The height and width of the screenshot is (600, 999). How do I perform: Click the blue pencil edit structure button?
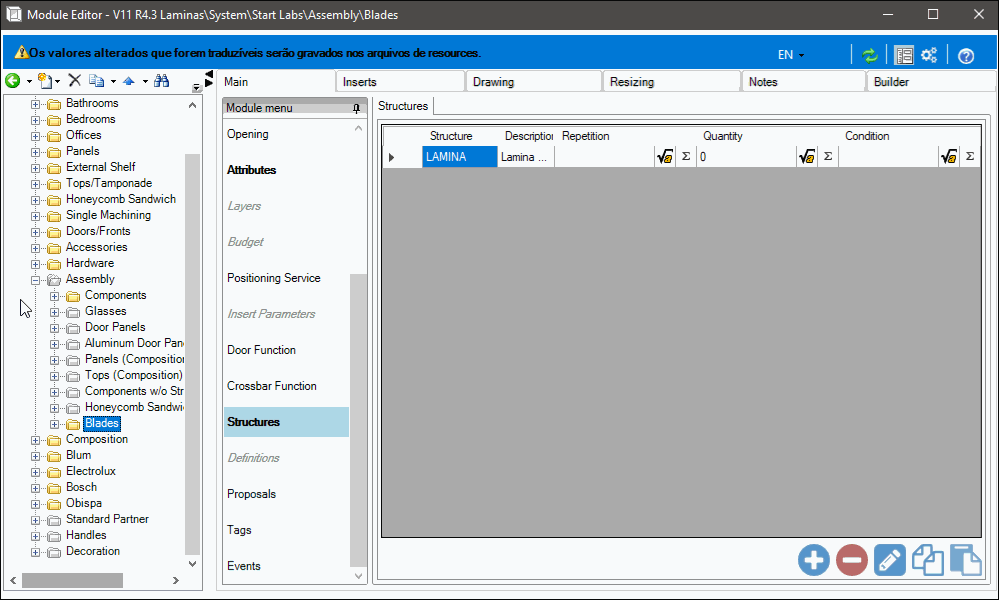[x=889, y=561]
